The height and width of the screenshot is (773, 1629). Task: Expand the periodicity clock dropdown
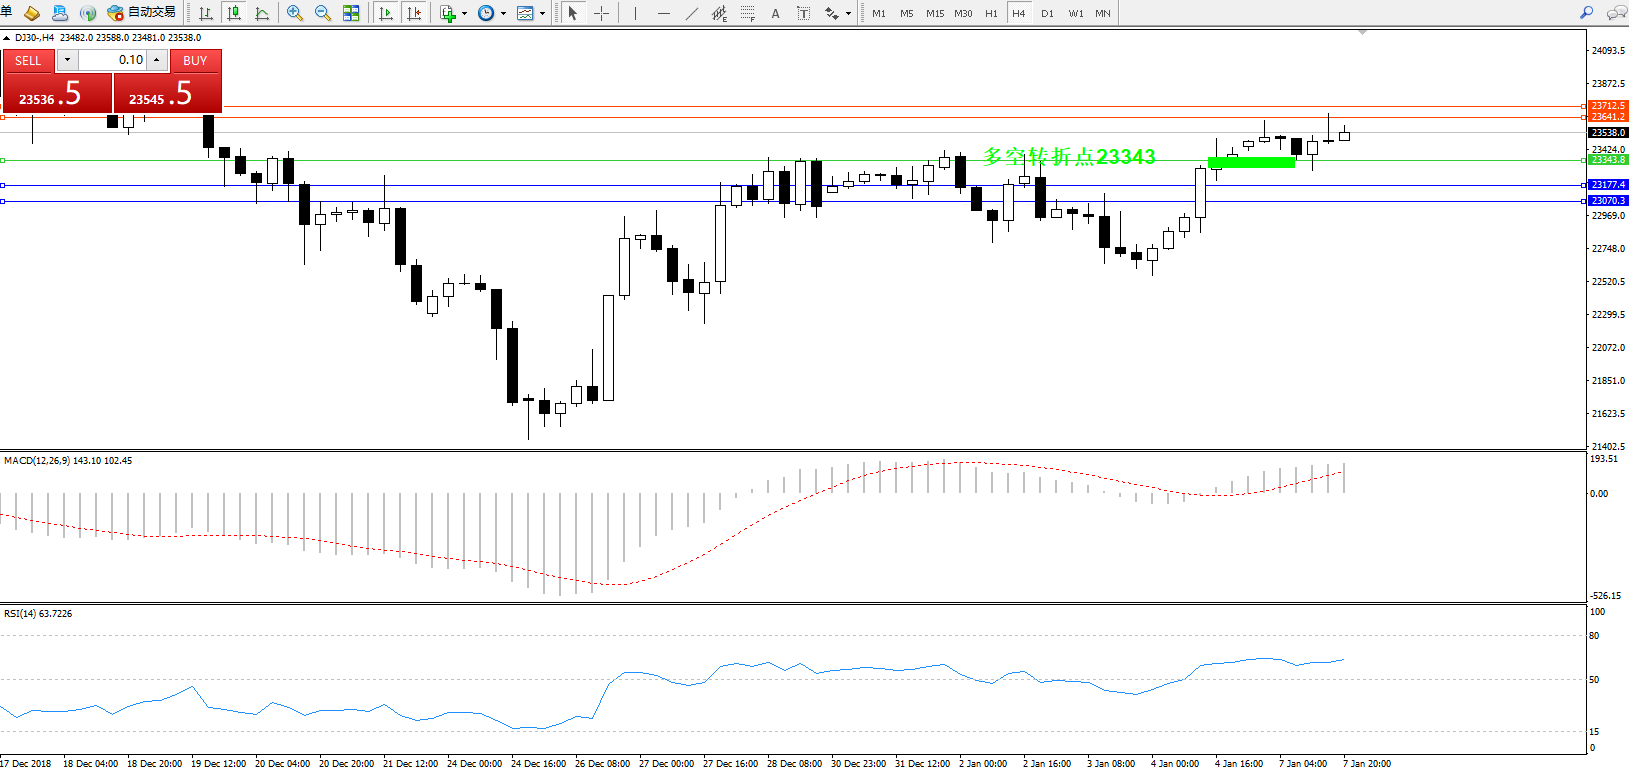(503, 14)
